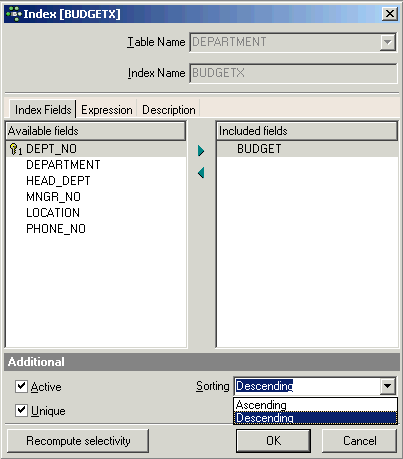Click the Index Name input field

click(293, 73)
